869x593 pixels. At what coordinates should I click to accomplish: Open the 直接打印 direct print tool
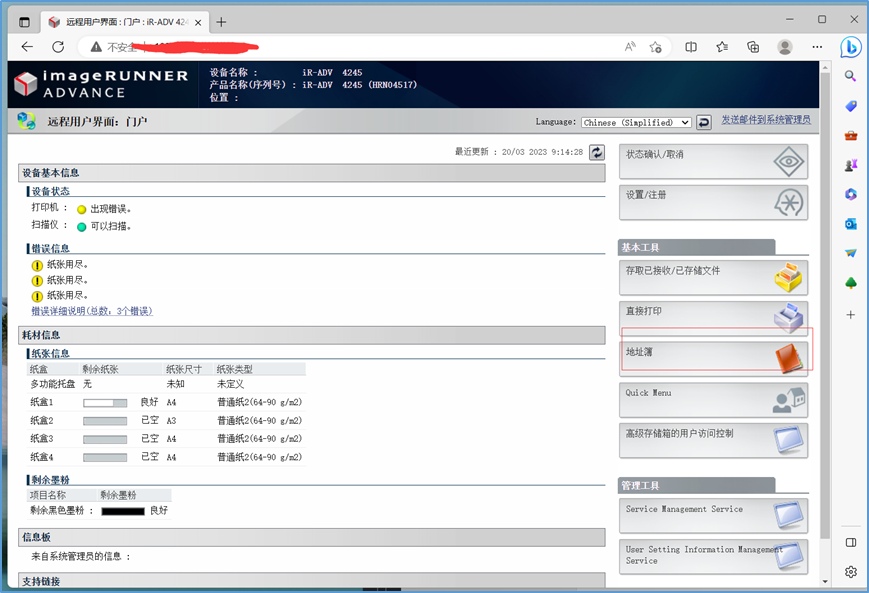(x=713, y=317)
